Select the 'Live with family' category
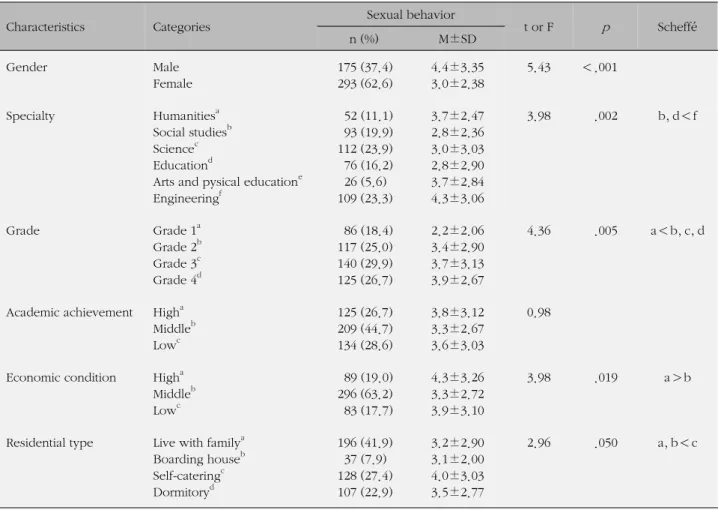Viewport: 718px width, 510px height. [x=199, y=443]
